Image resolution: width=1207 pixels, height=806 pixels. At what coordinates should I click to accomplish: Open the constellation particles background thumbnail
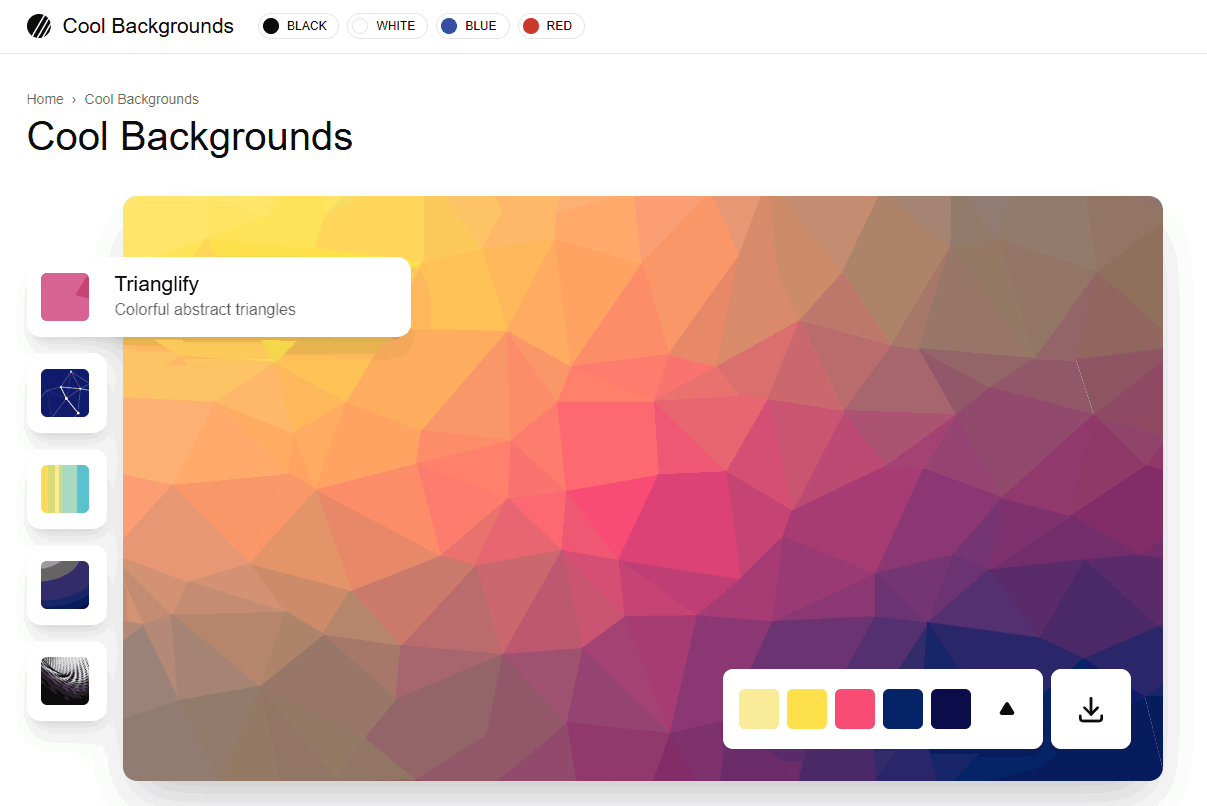pos(65,393)
